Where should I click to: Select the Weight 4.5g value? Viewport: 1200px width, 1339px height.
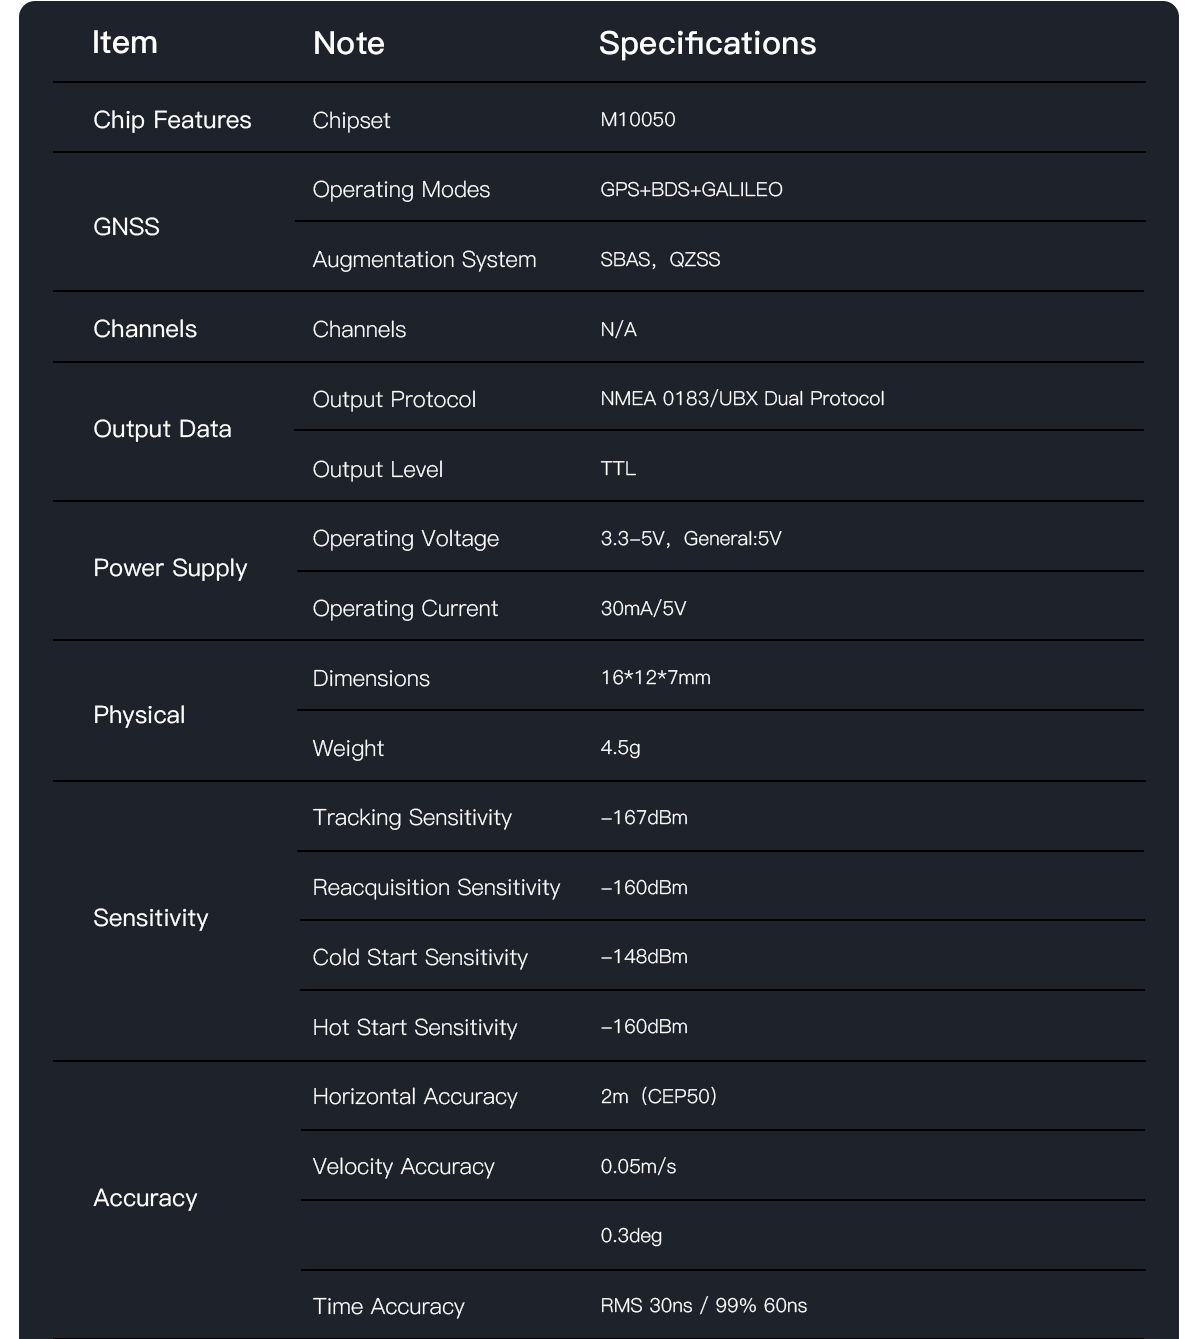tap(620, 748)
